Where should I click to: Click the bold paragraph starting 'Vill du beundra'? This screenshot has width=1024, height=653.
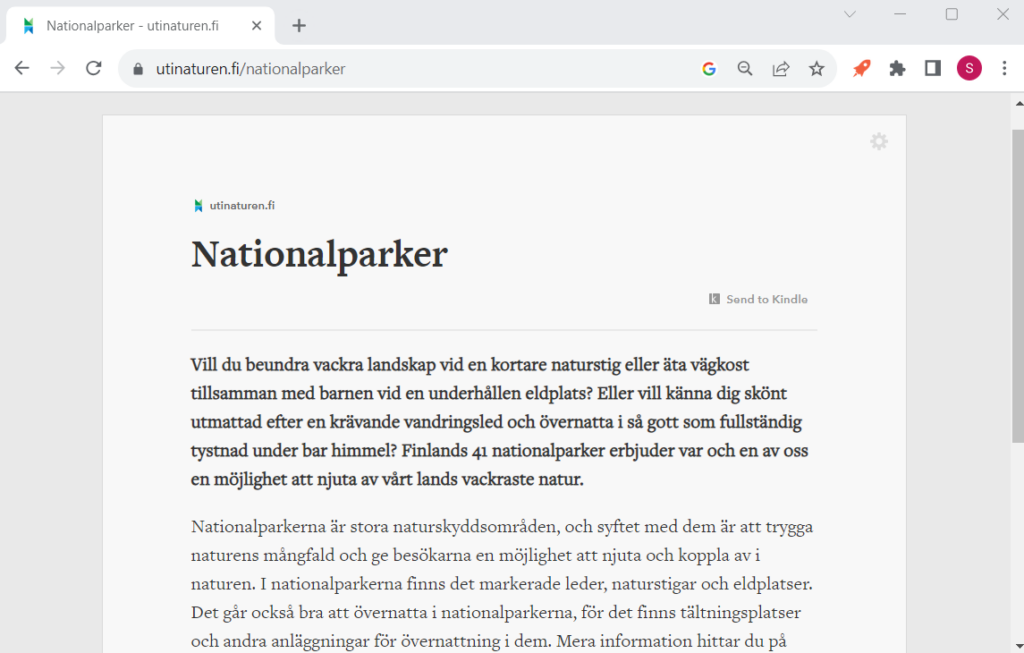[500, 422]
